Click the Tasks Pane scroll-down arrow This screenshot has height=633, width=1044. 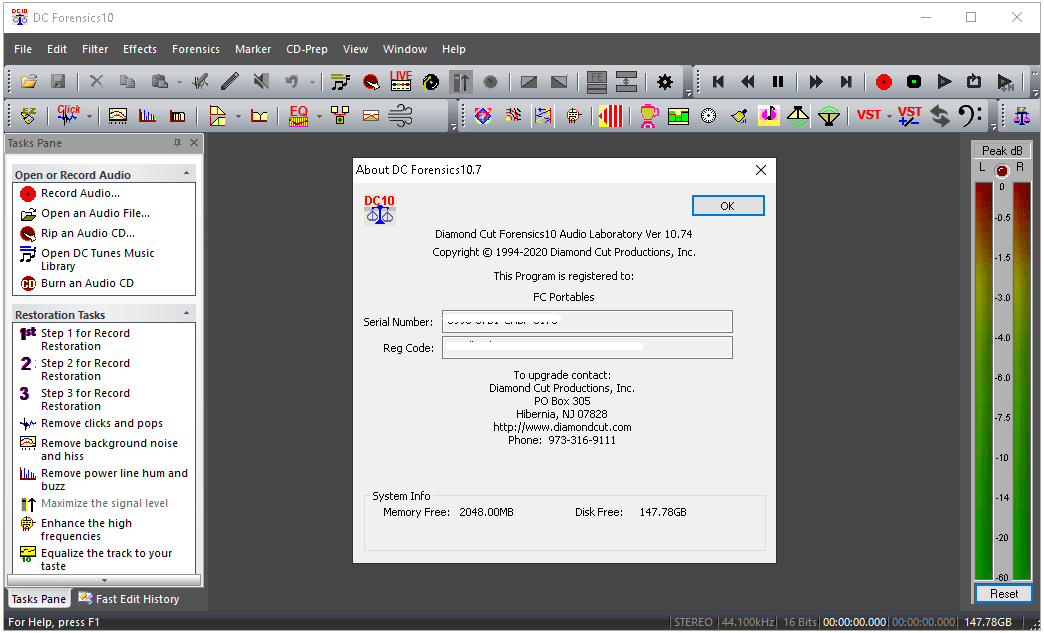pos(104,580)
